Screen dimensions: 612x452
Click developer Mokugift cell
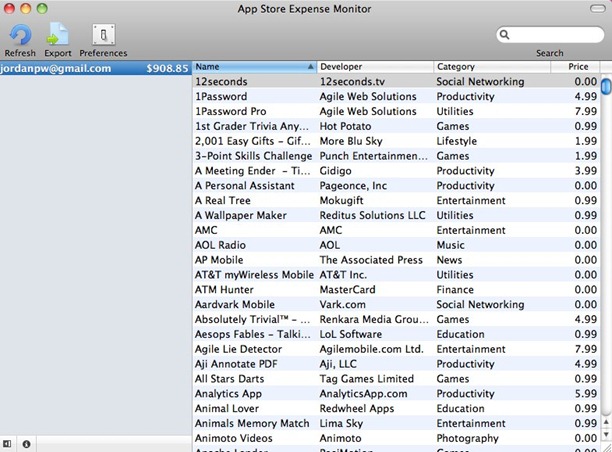pos(342,200)
